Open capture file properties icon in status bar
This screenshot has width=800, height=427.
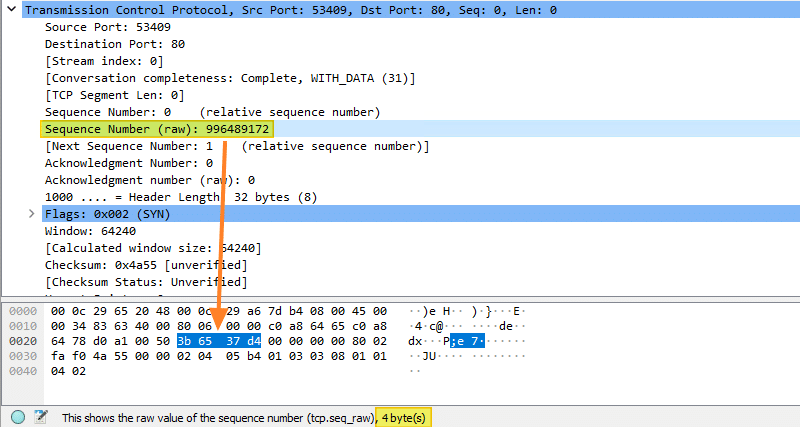pyautogui.click(x=41, y=416)
